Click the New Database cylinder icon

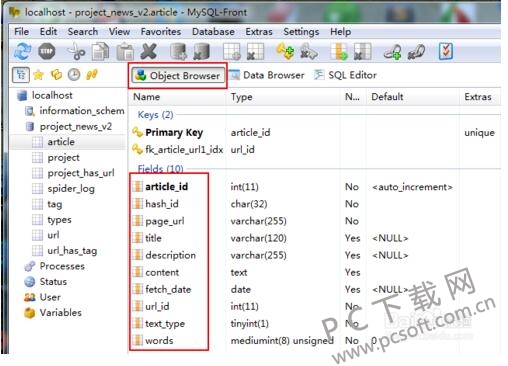point(179,52)
